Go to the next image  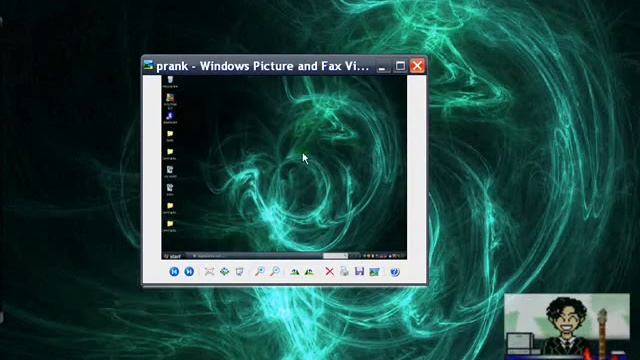coord(189,271)
